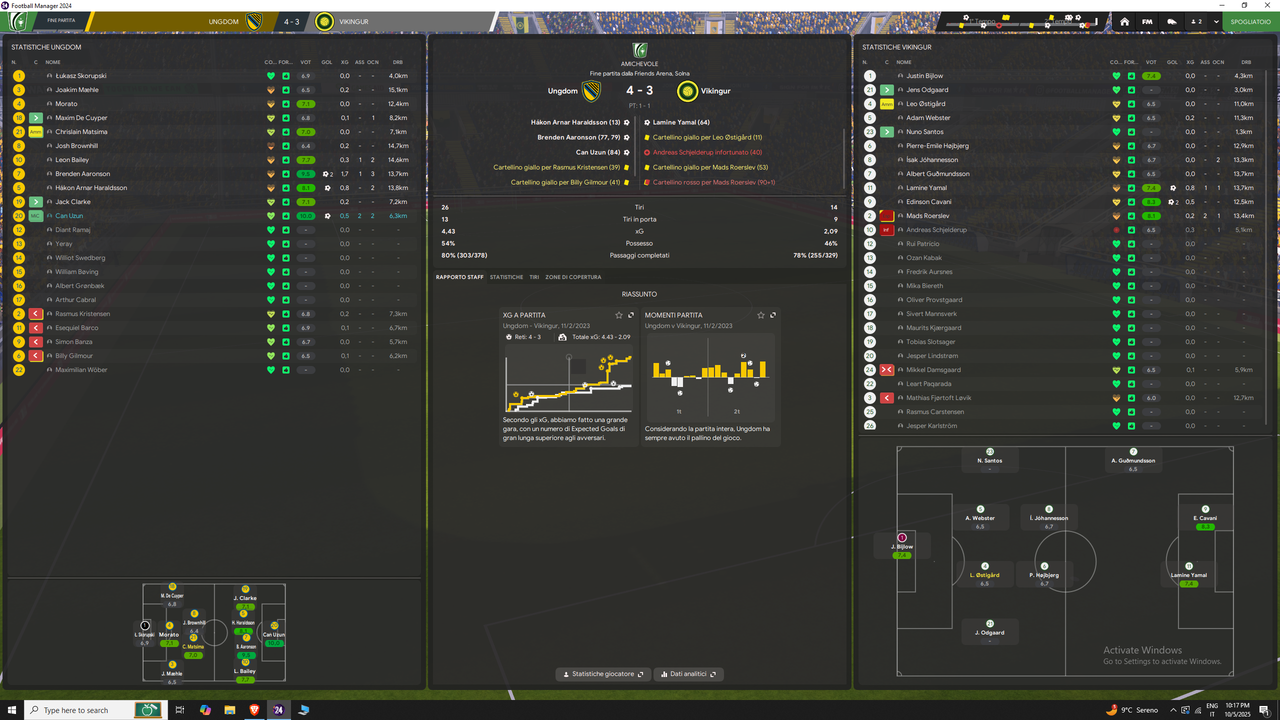Click substitution arrow for Maxim De Cuyper
1280x720 pixels.
pos(36,118)
